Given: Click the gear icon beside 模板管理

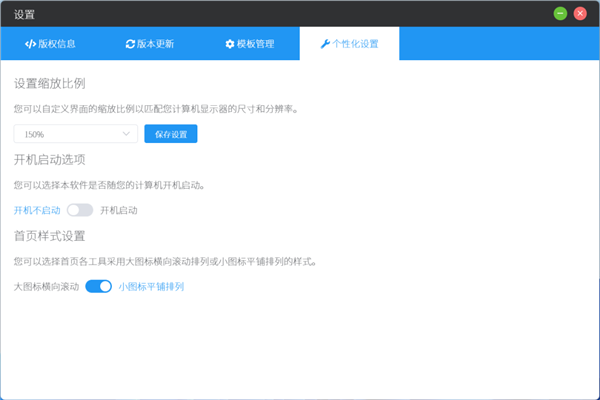Looking at the screenshot, I should coord(230,44).
